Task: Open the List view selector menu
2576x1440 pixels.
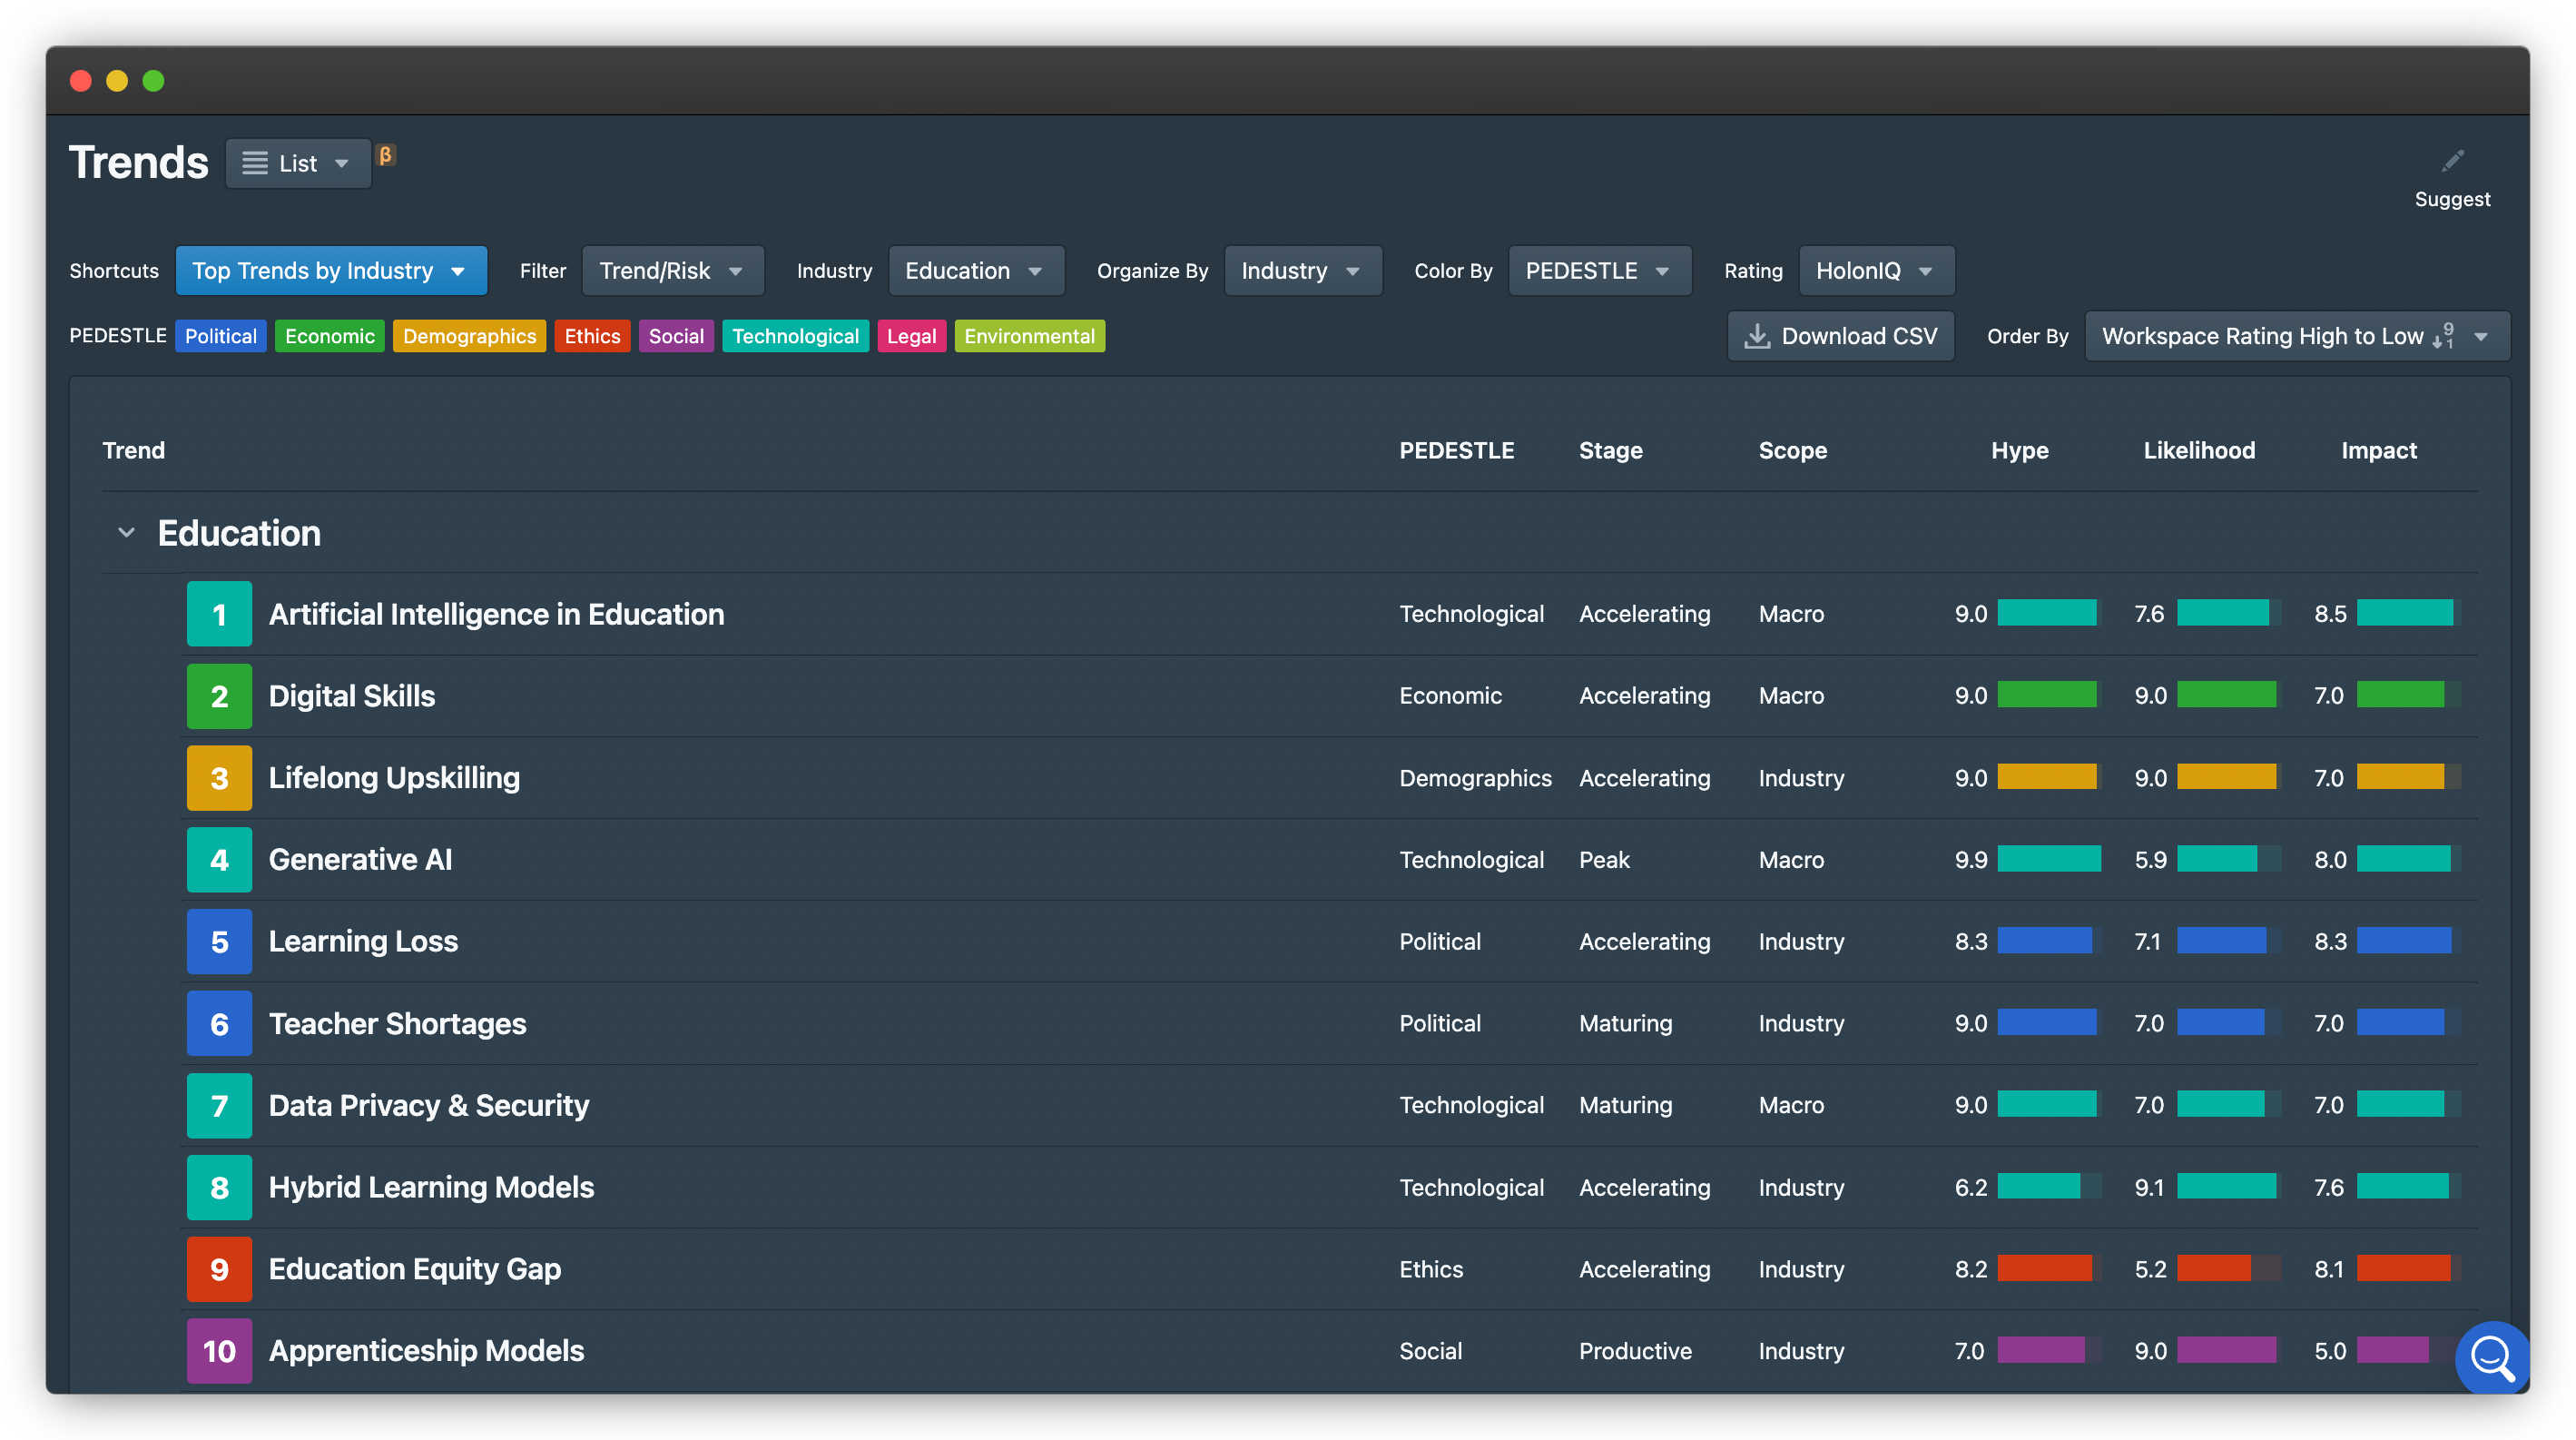Action: click(297, 164)
